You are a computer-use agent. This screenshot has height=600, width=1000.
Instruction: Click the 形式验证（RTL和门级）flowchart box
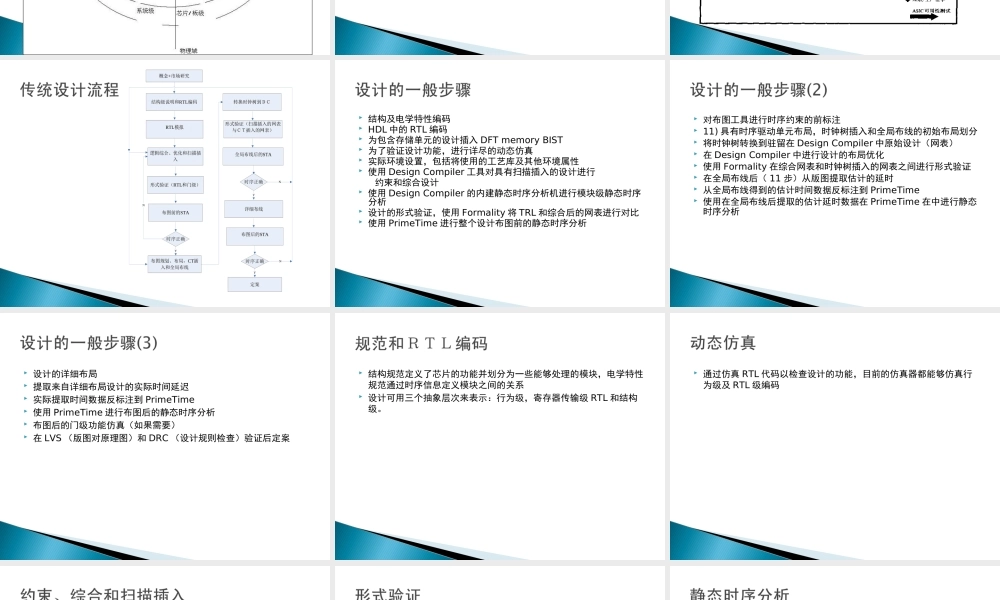pos(175,184)
